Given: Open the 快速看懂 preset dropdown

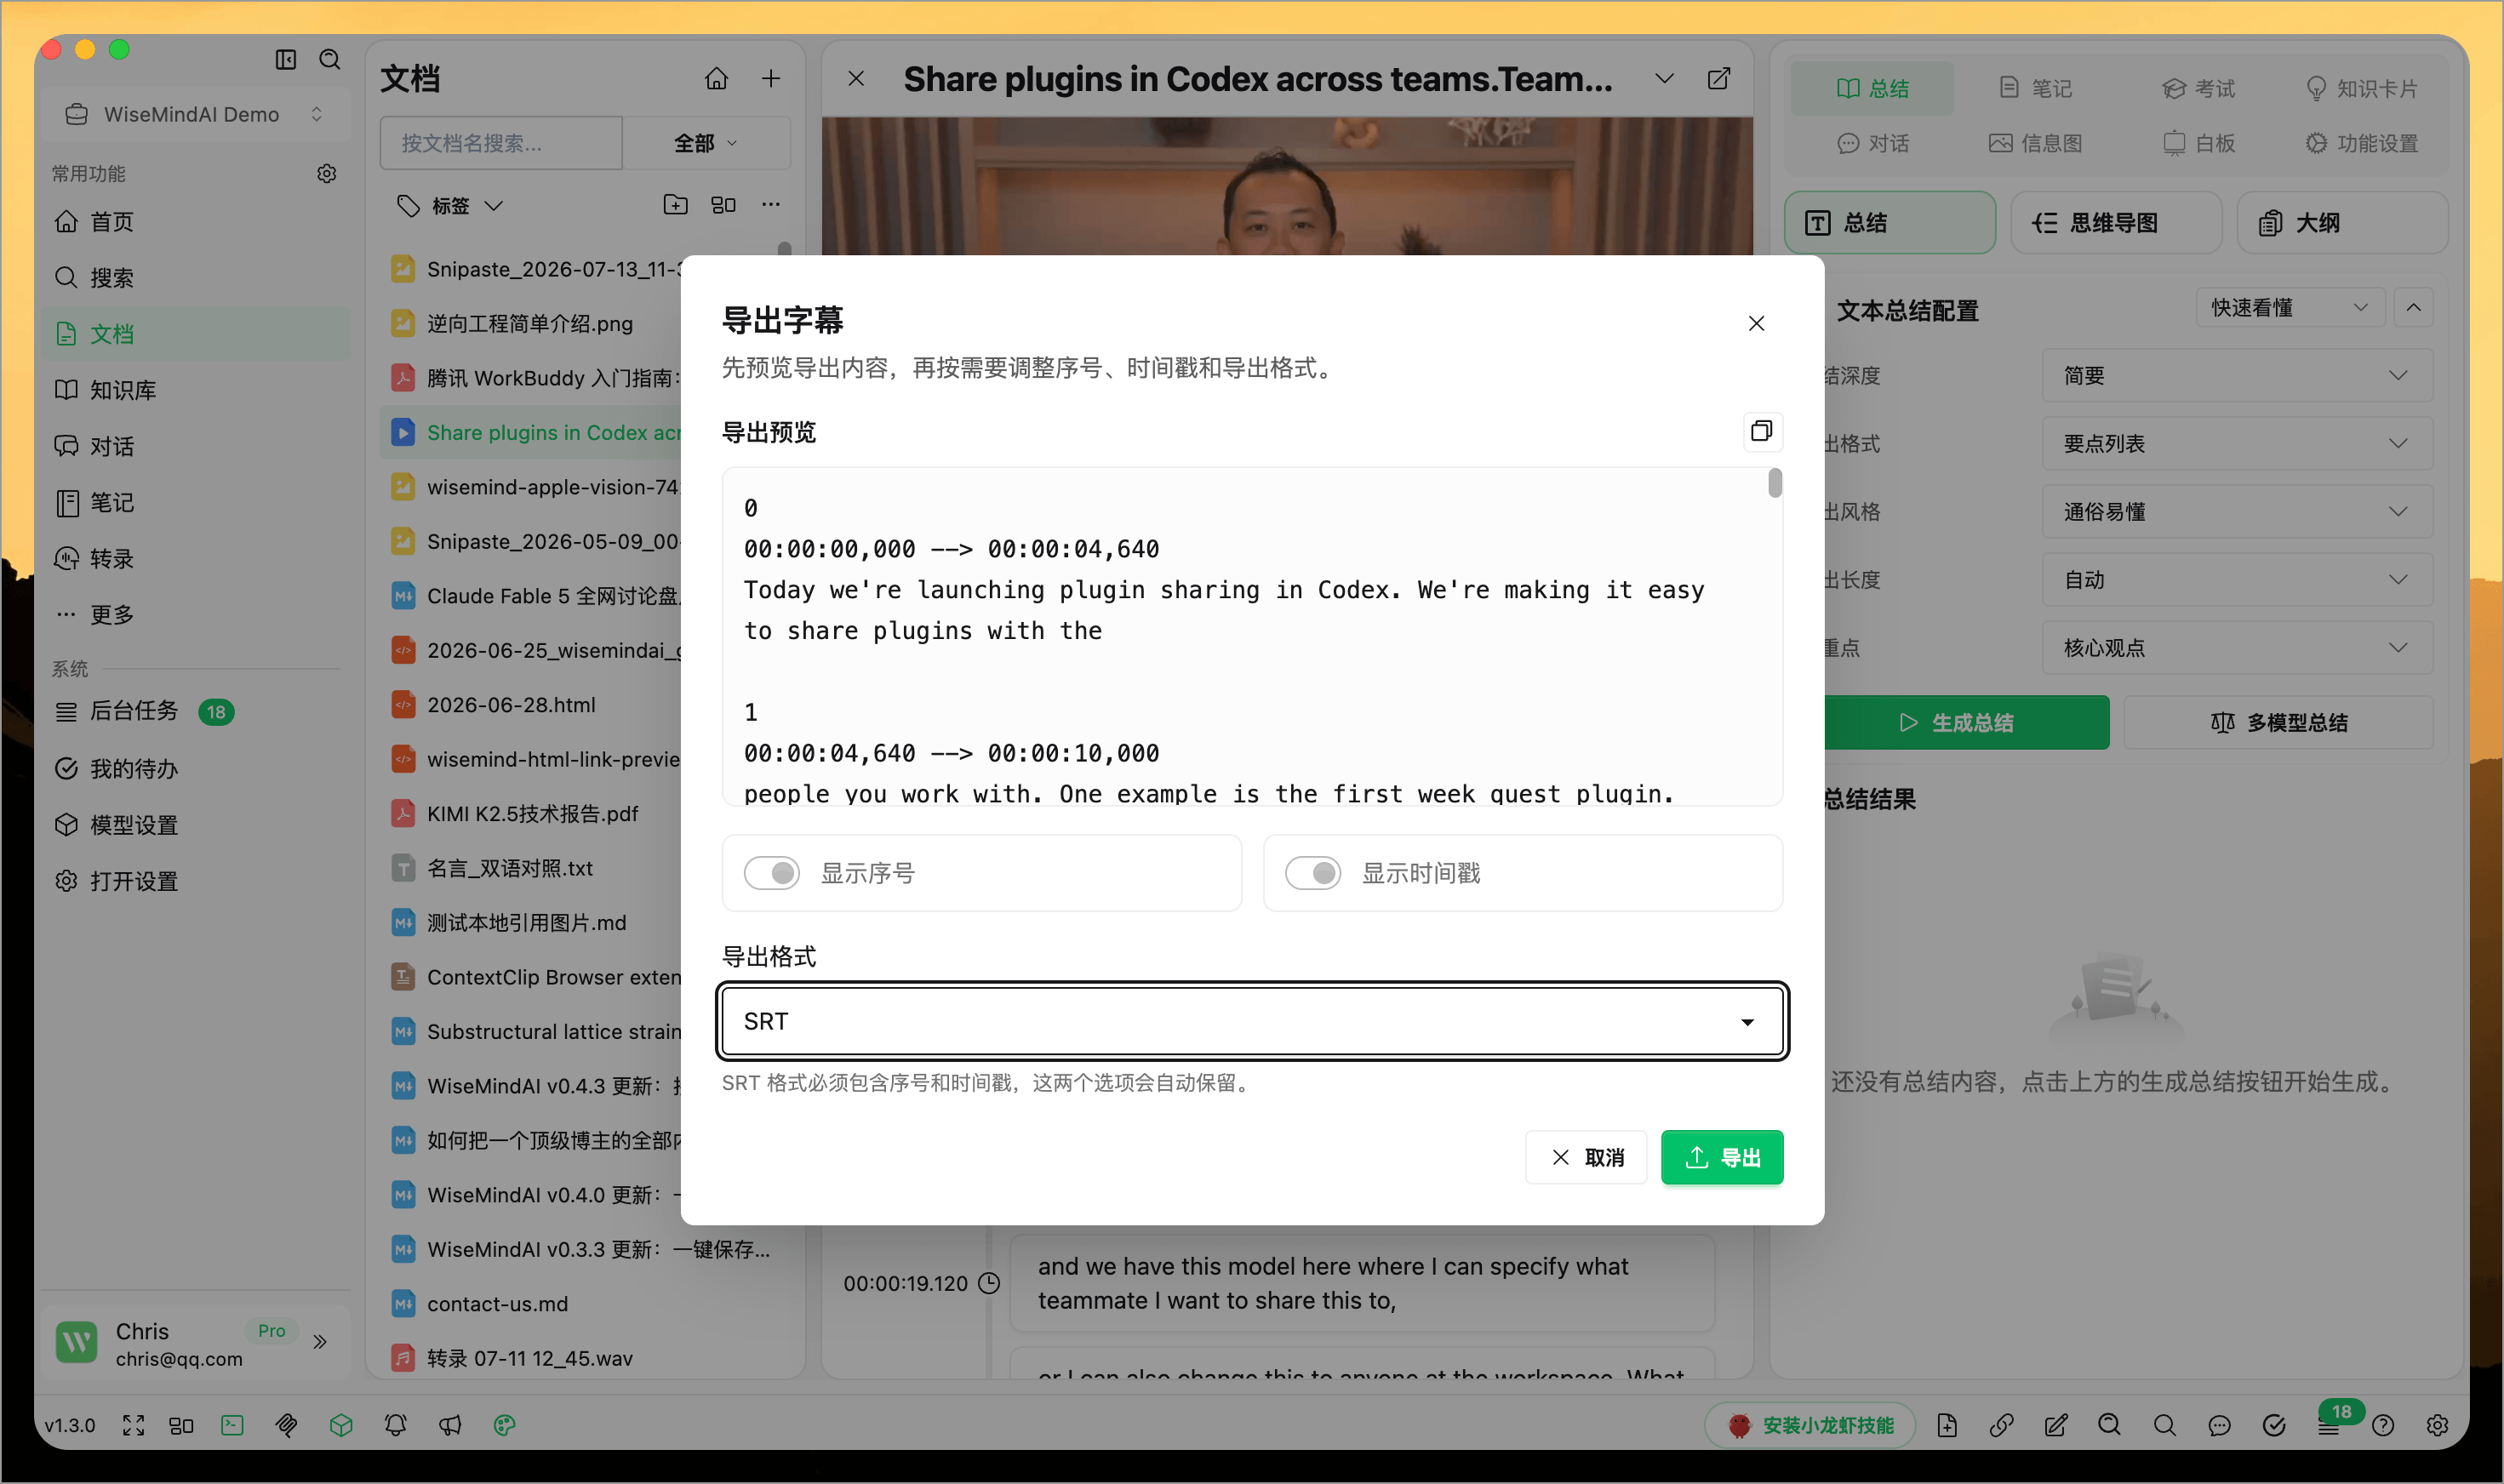Looking at the screenshot, I should point(2290,308).
